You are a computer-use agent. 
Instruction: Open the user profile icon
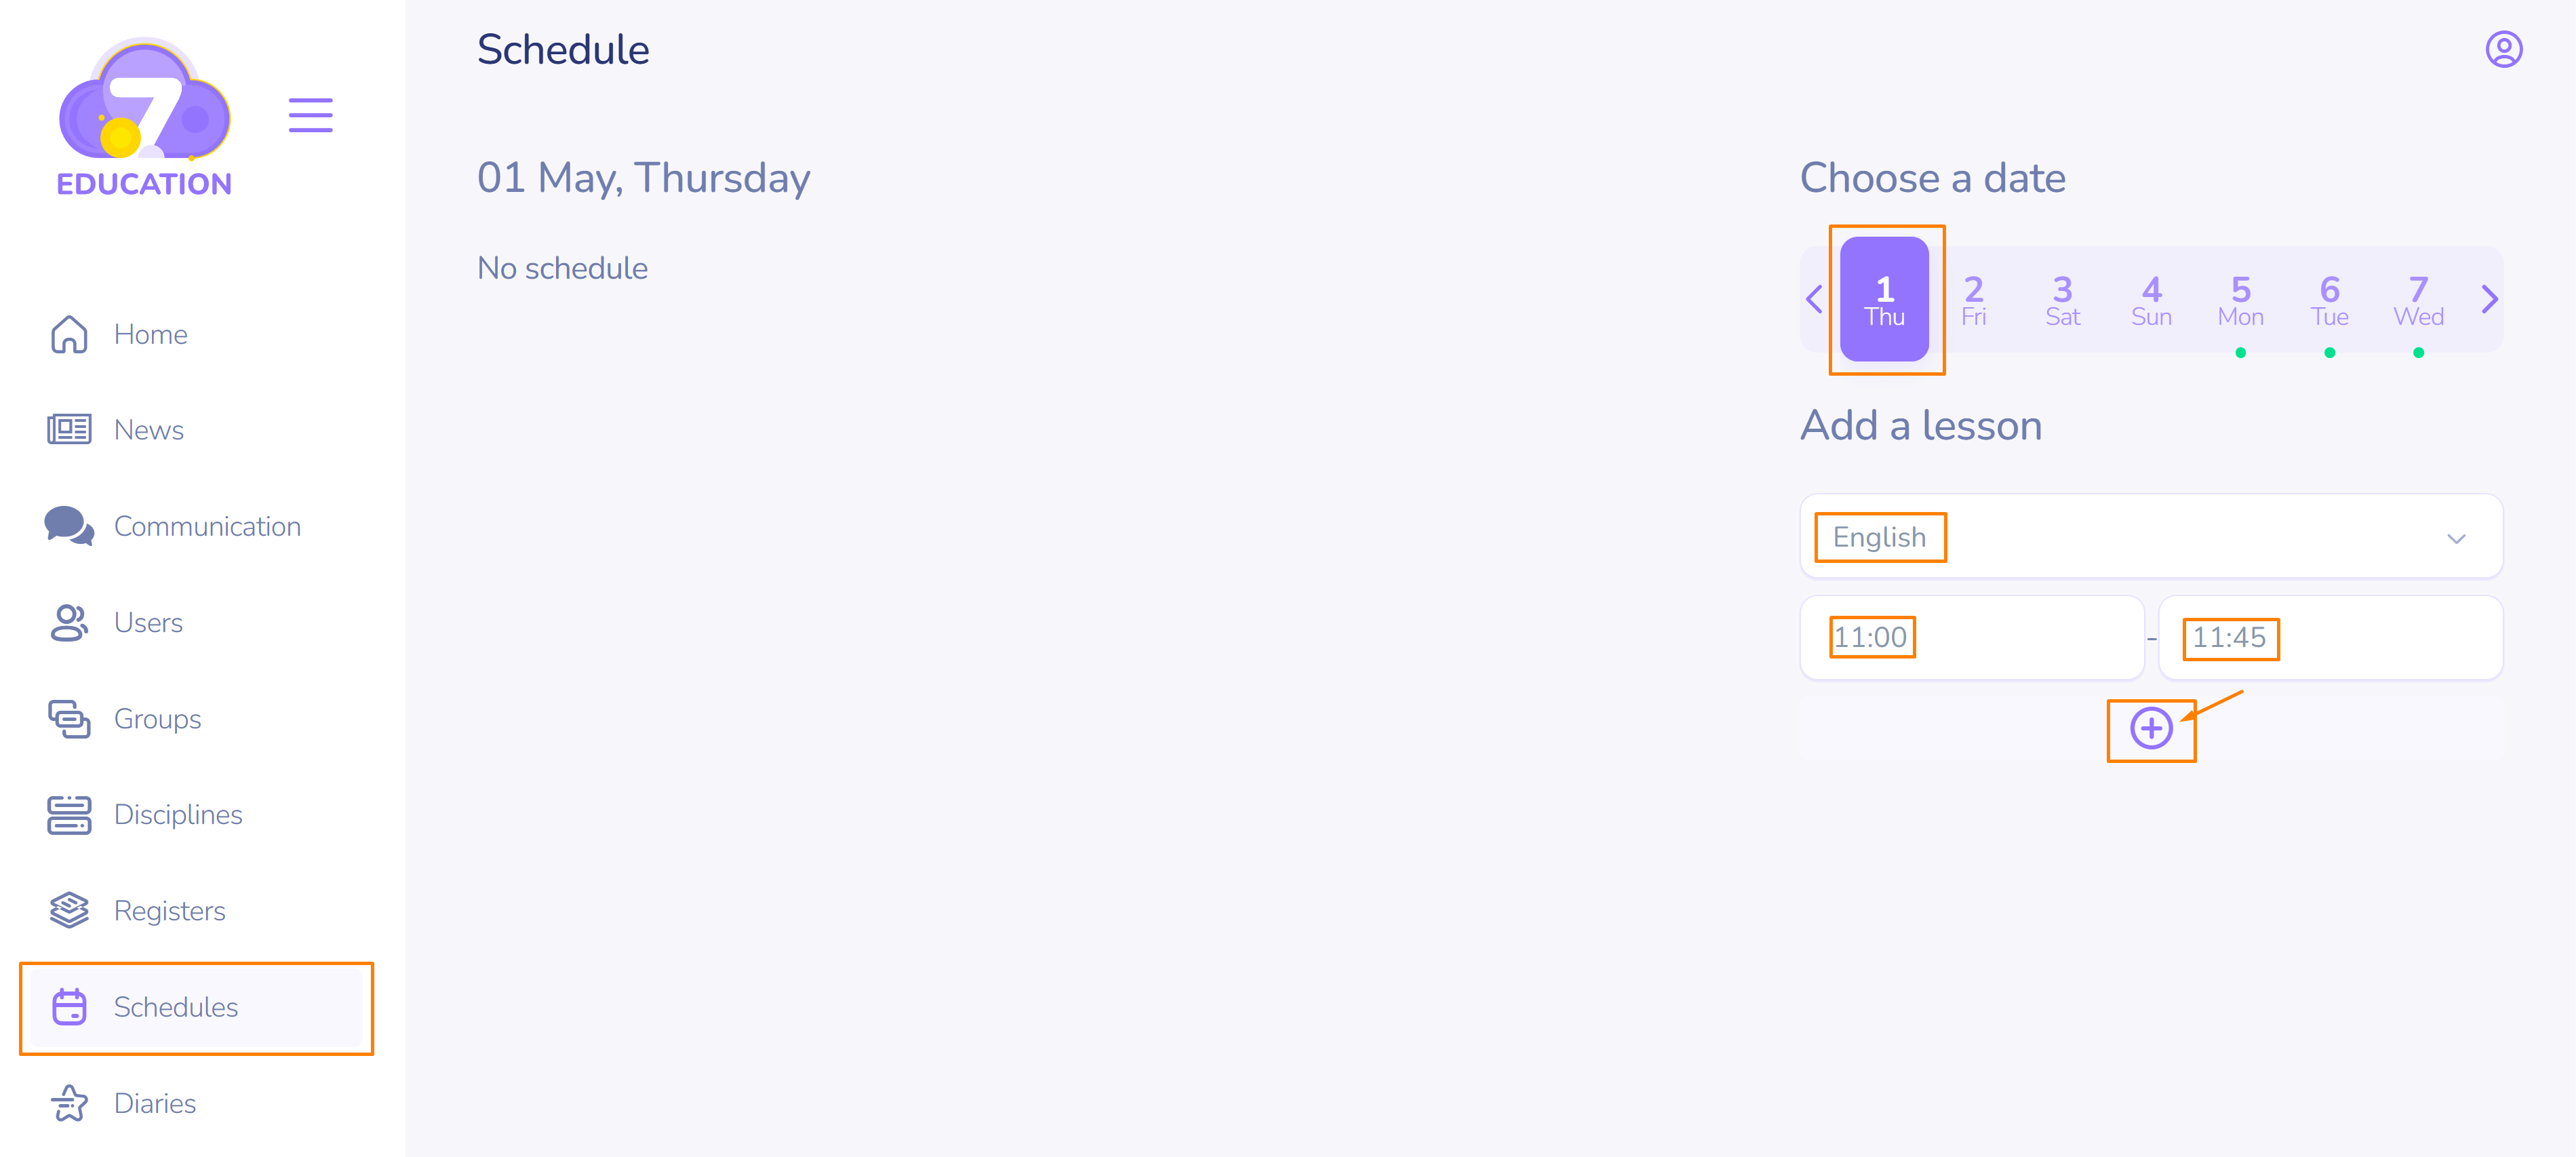2503,49
